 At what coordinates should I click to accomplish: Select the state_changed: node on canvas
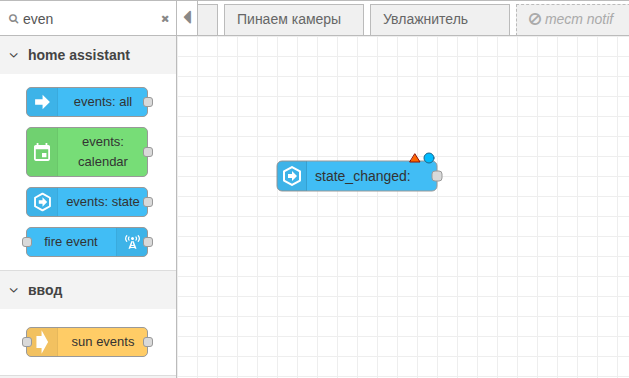coord(357,176)
